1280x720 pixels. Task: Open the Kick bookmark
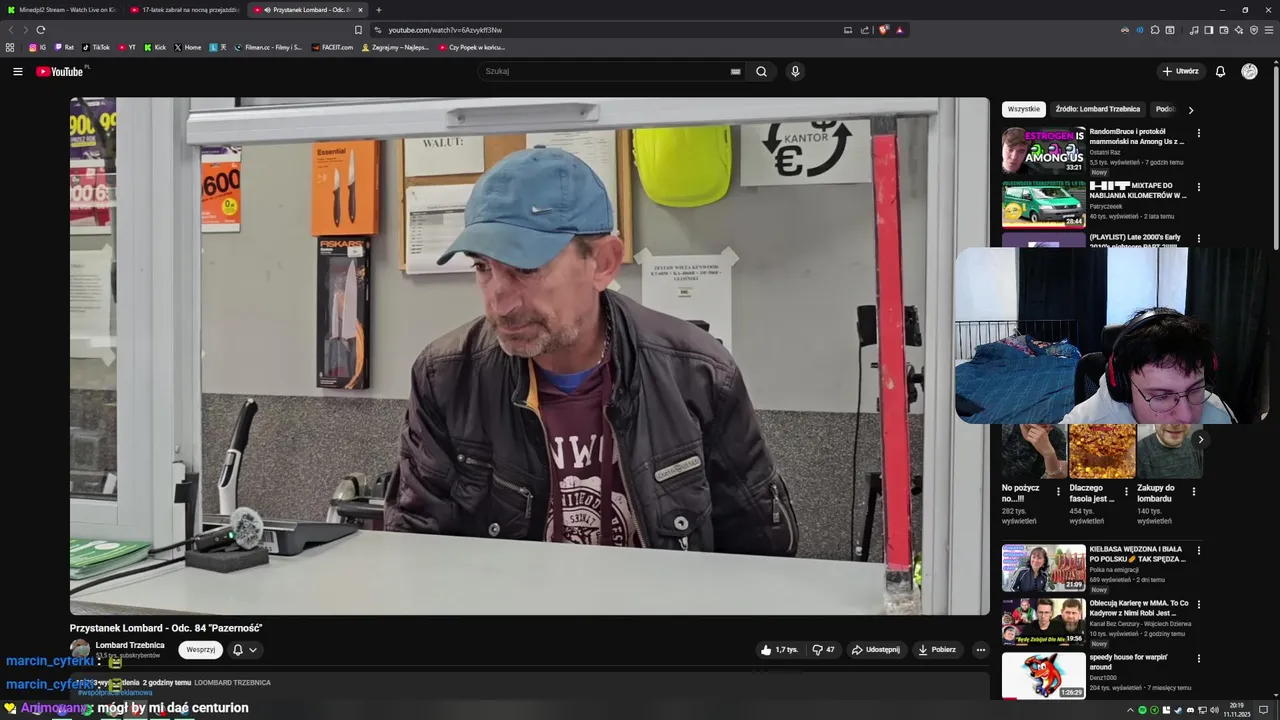155,47
